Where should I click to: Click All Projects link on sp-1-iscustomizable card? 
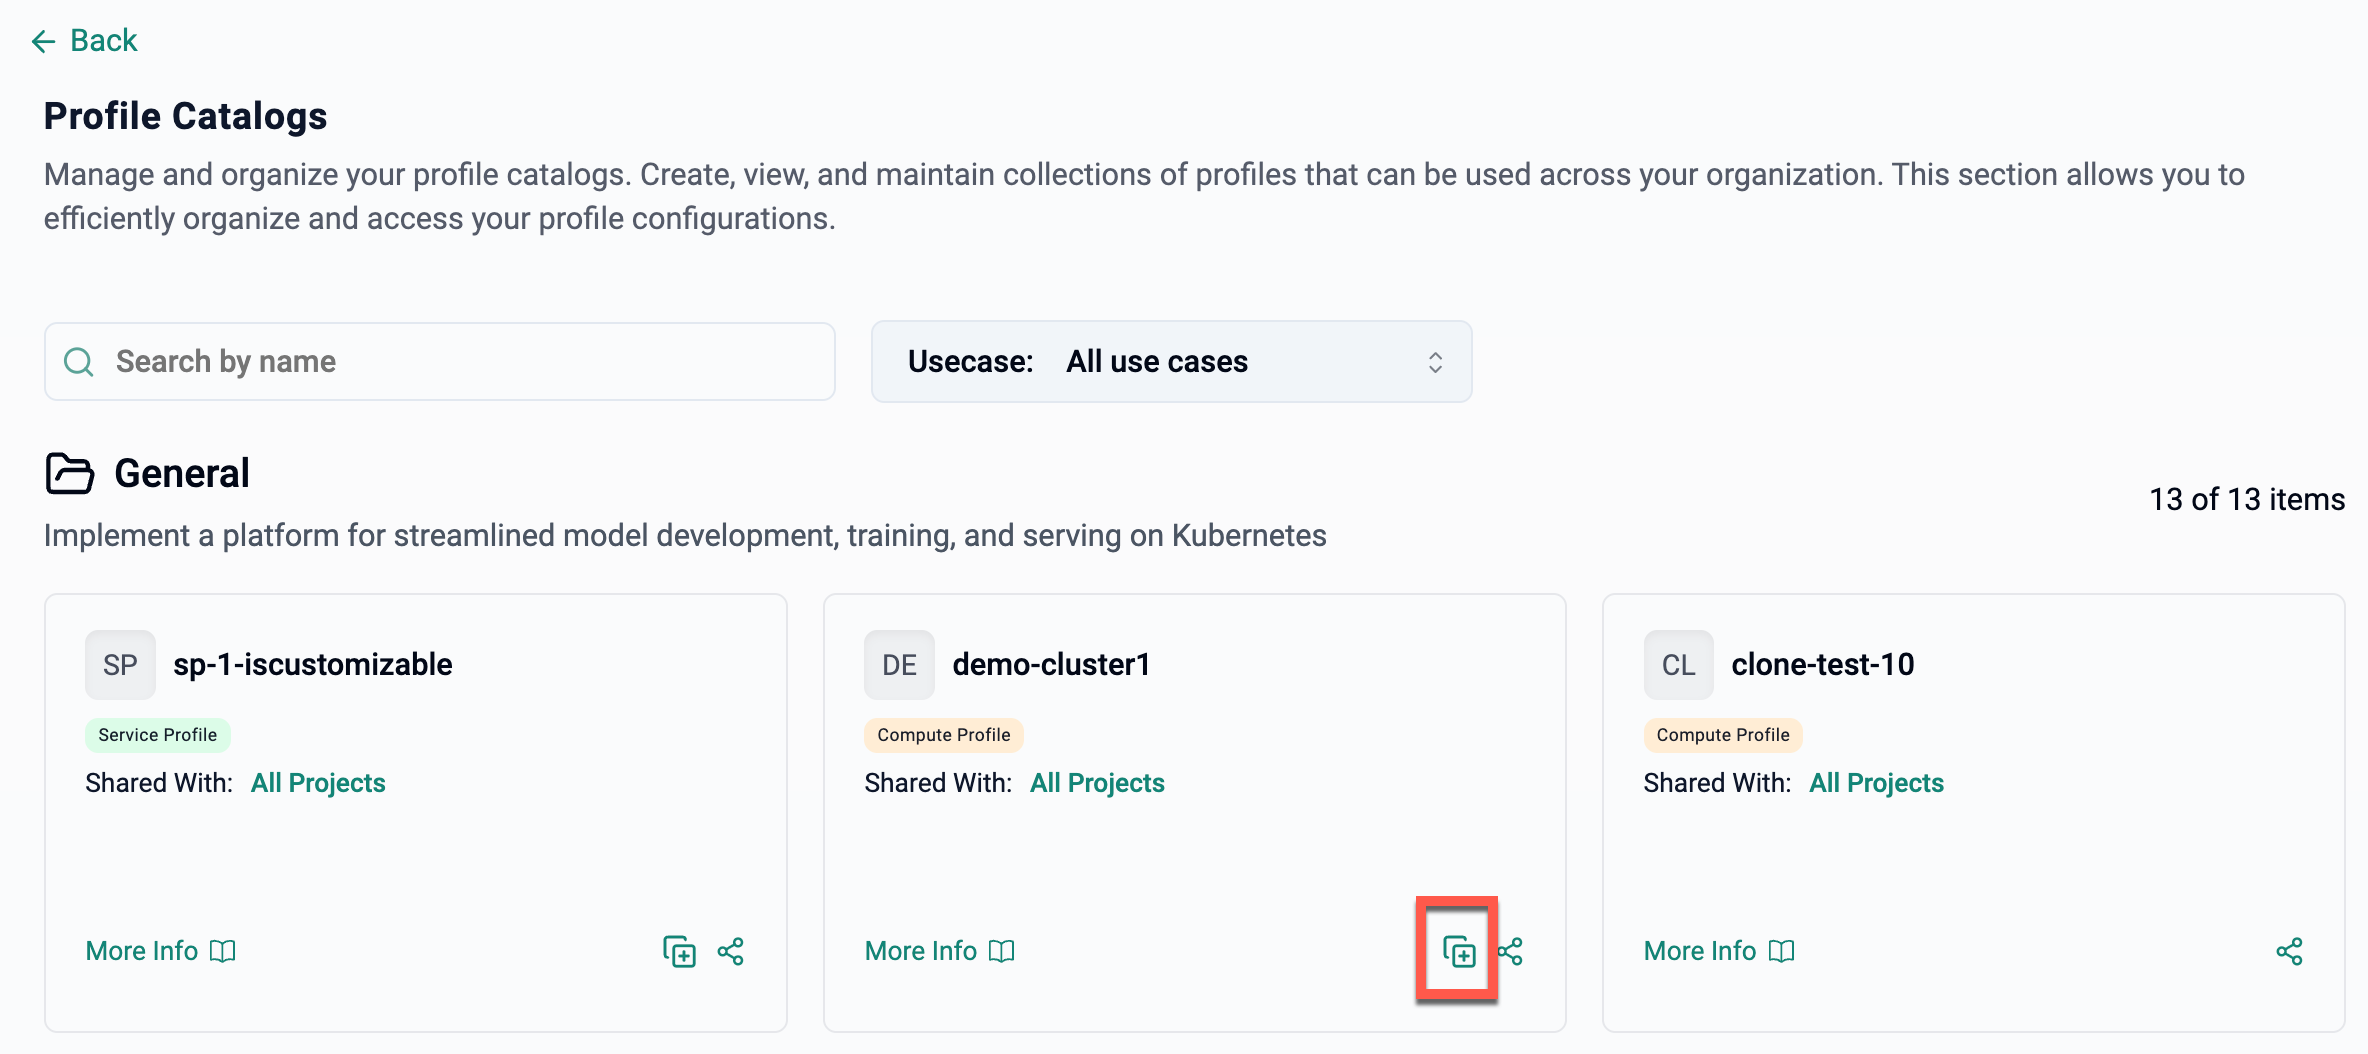pyautogui.click(x=318, y=783)
